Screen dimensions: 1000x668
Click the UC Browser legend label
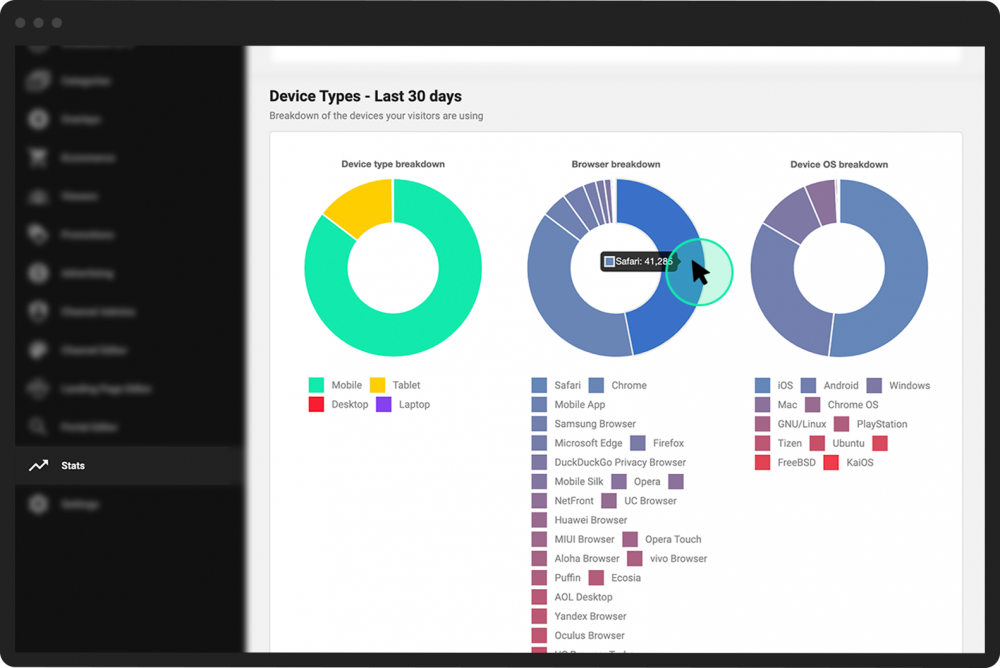tap(651, 501)
